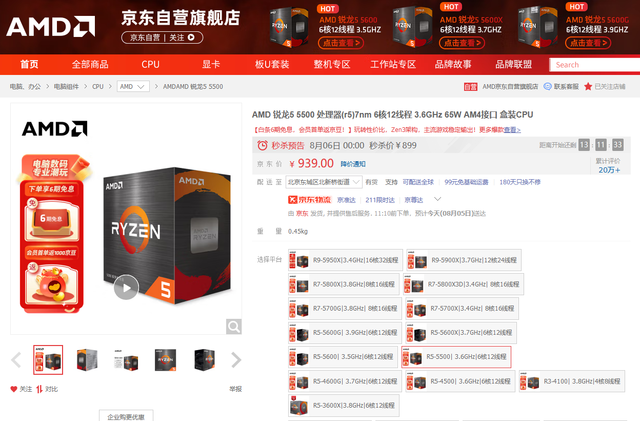The image size is (640, 421).
Task: Select first thumbnail with promo banner
Action: coord(48,360)
